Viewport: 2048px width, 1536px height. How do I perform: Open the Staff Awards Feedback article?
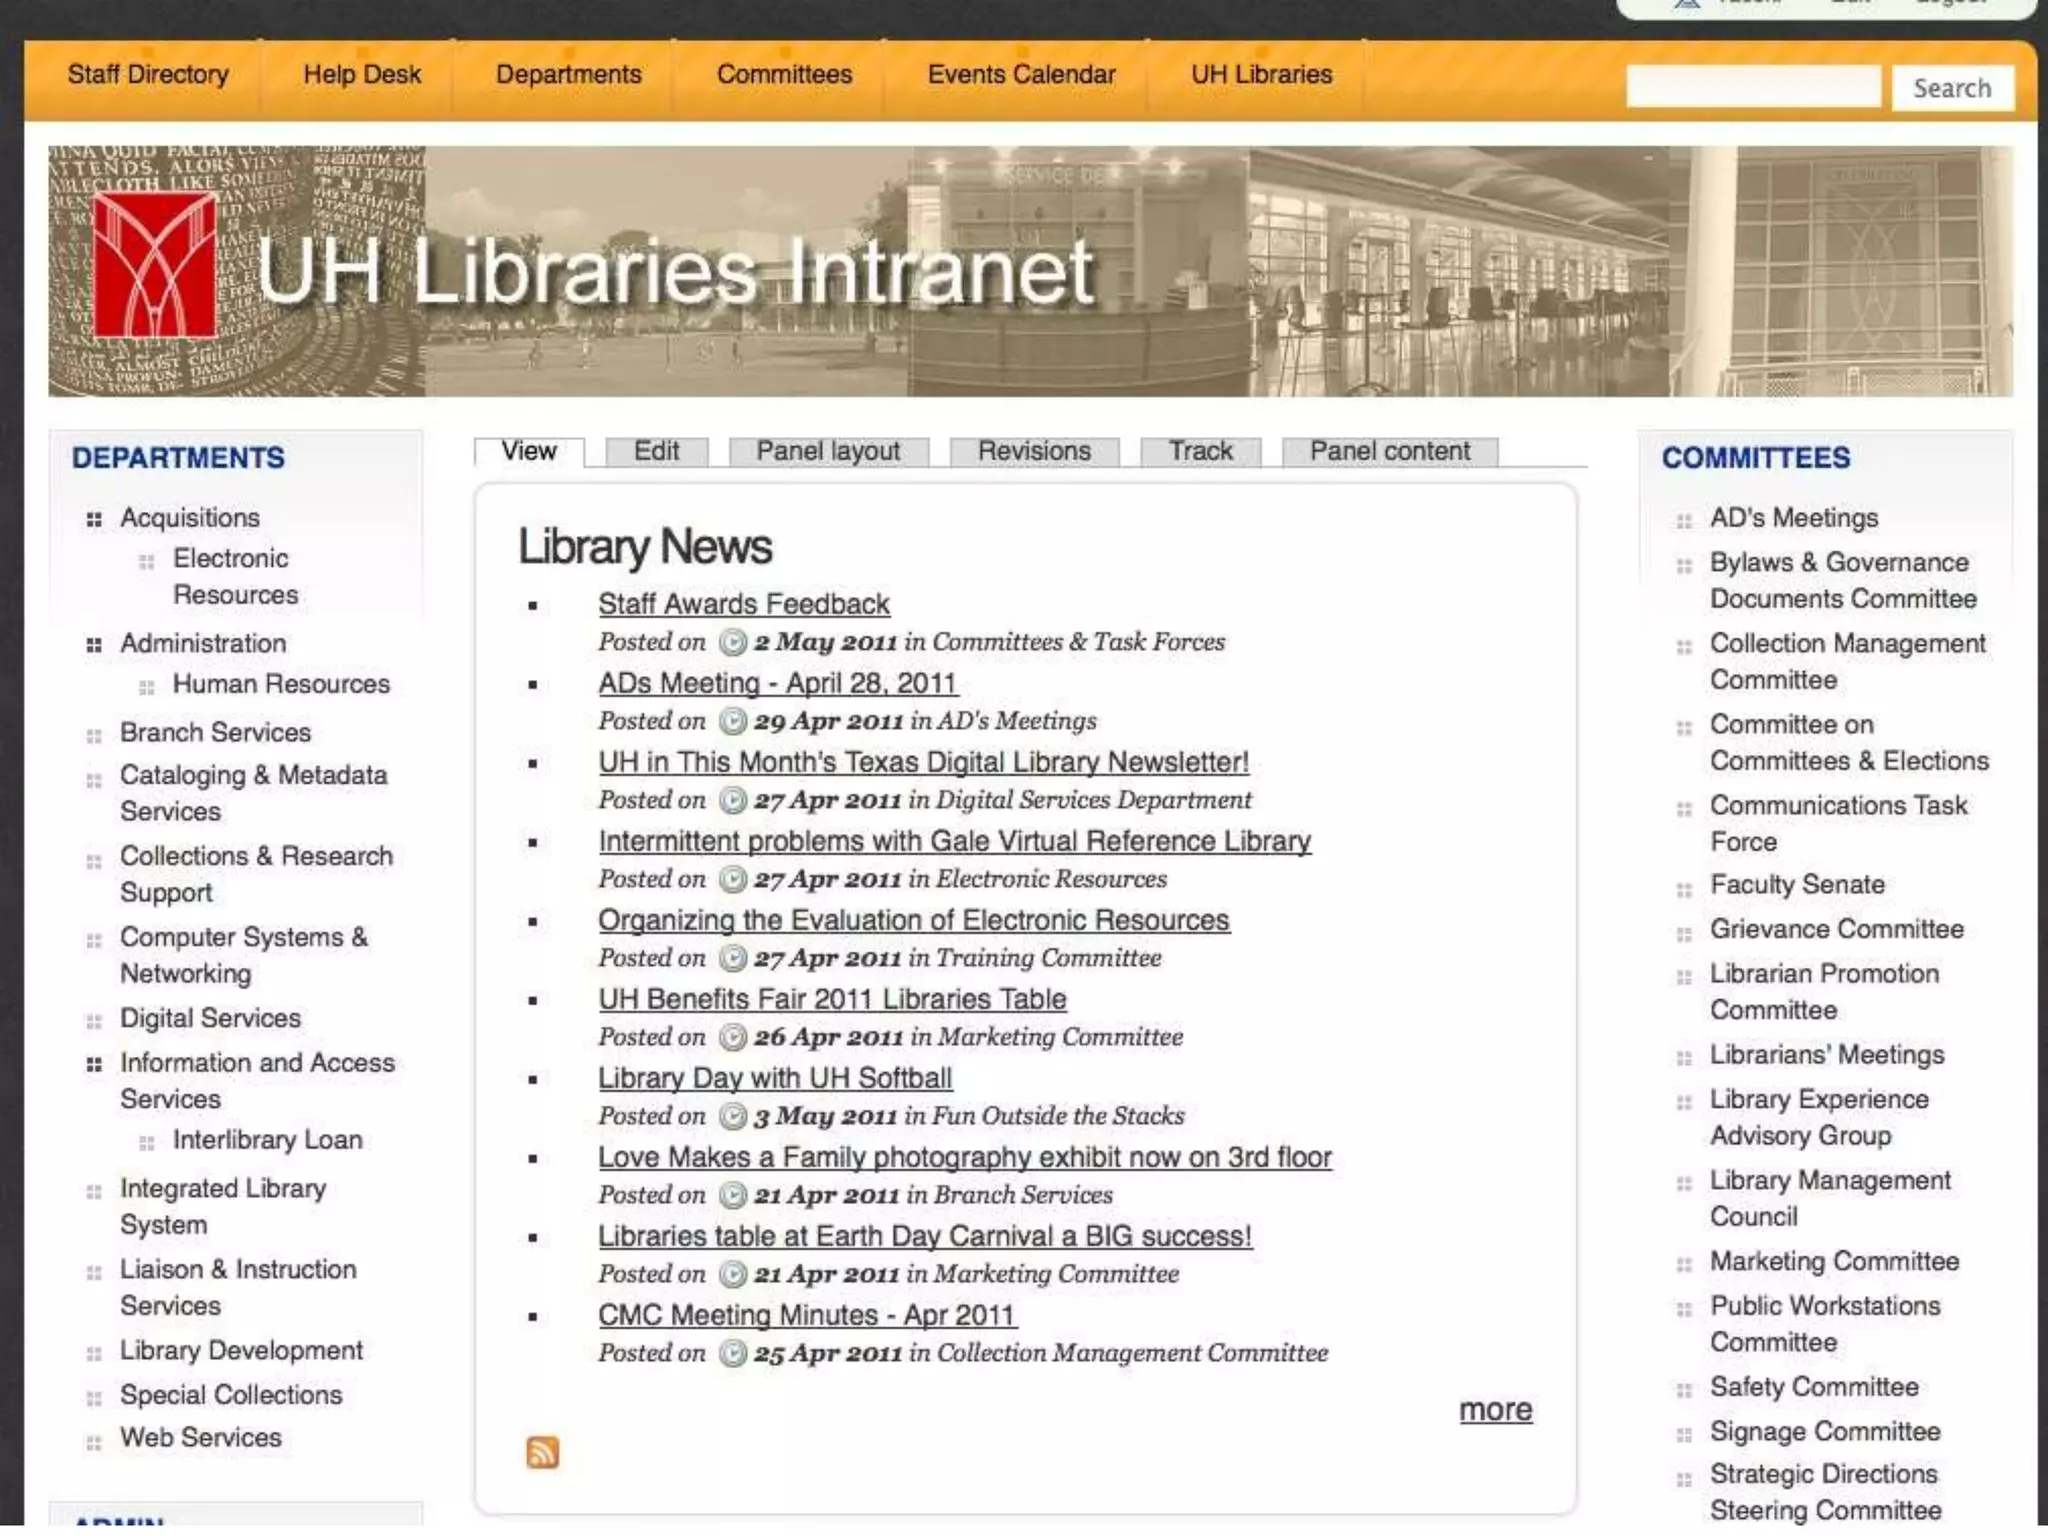pos(743,604)
